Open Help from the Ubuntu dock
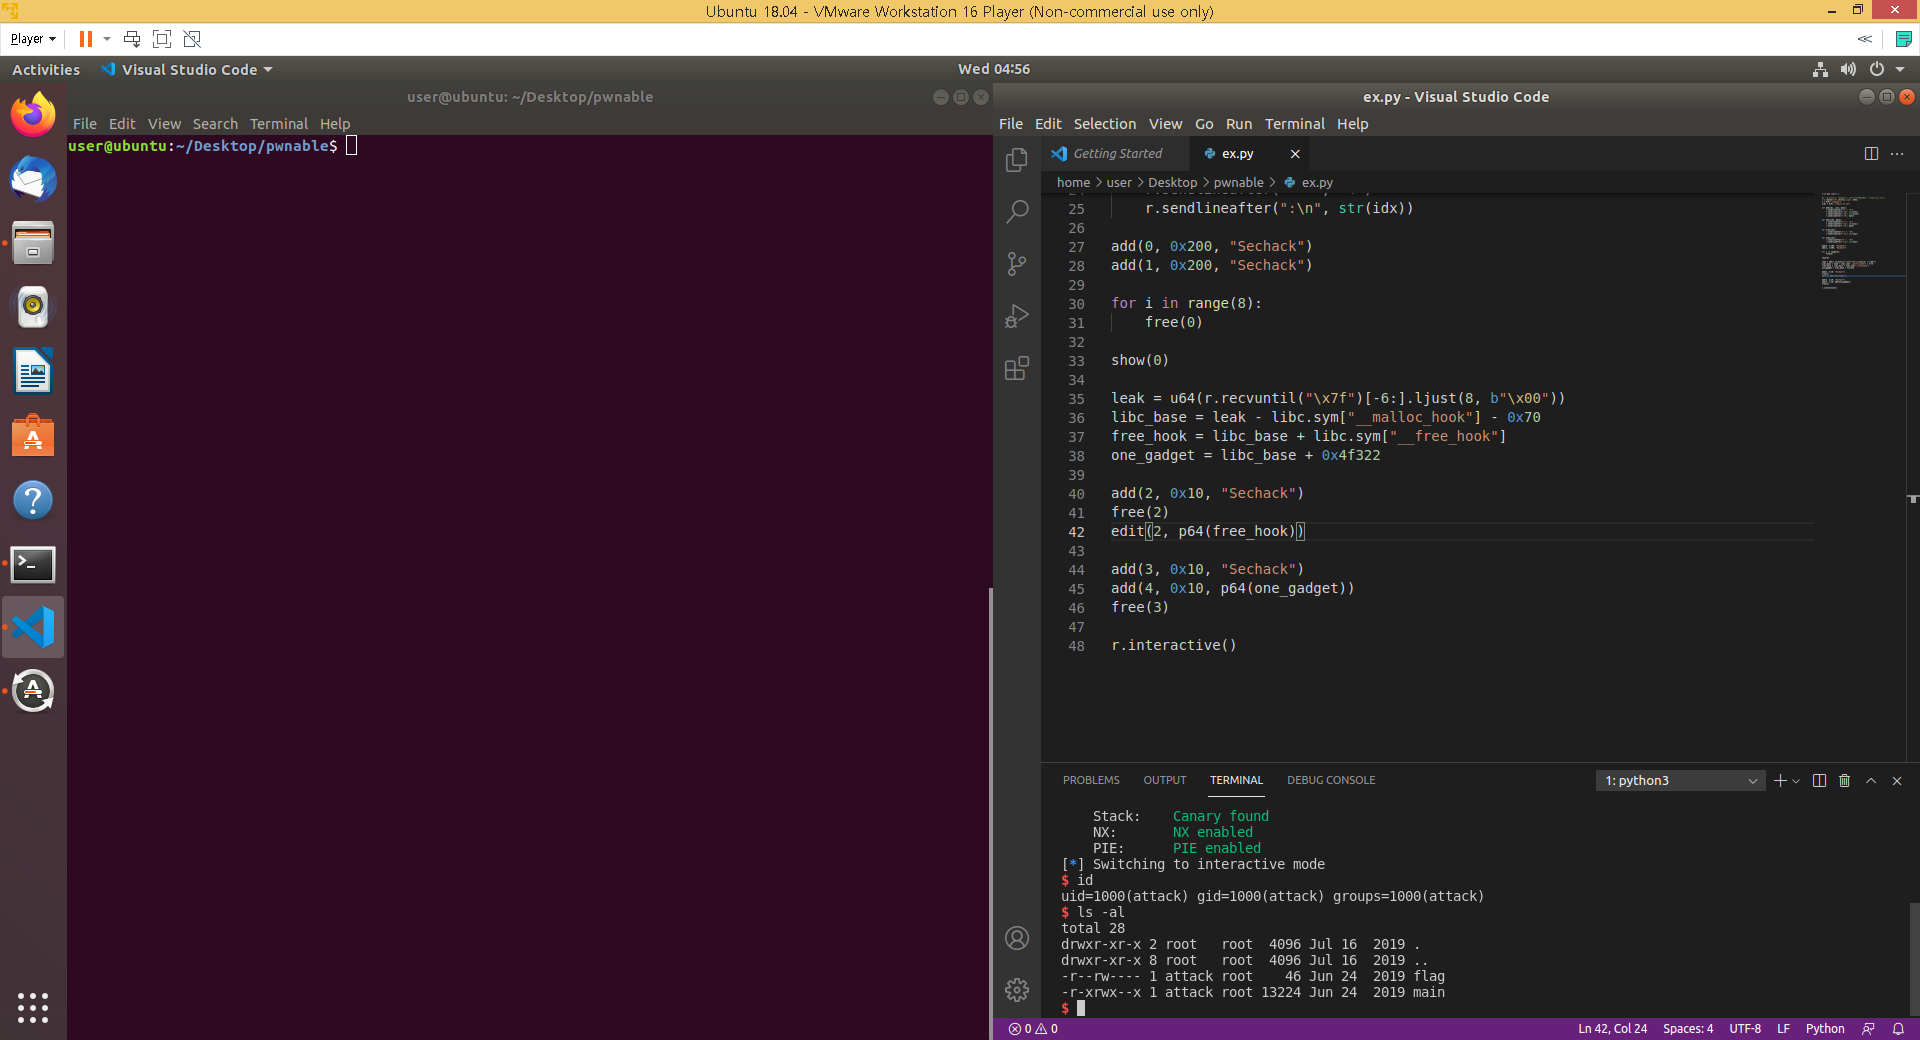This screenshot has width=1920, height=1040. [33, 500]
